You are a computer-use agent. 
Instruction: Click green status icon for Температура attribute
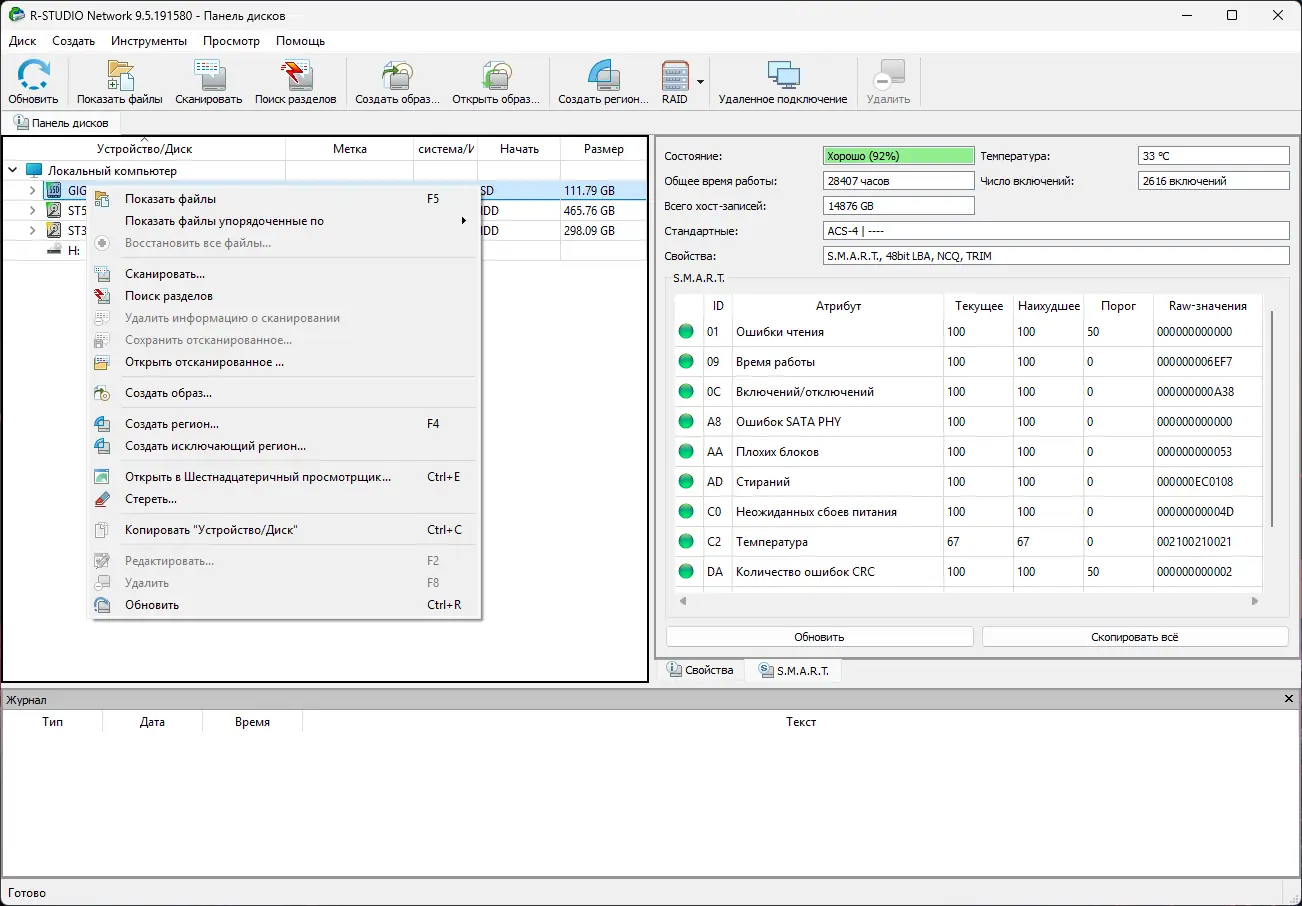[686, 542]
